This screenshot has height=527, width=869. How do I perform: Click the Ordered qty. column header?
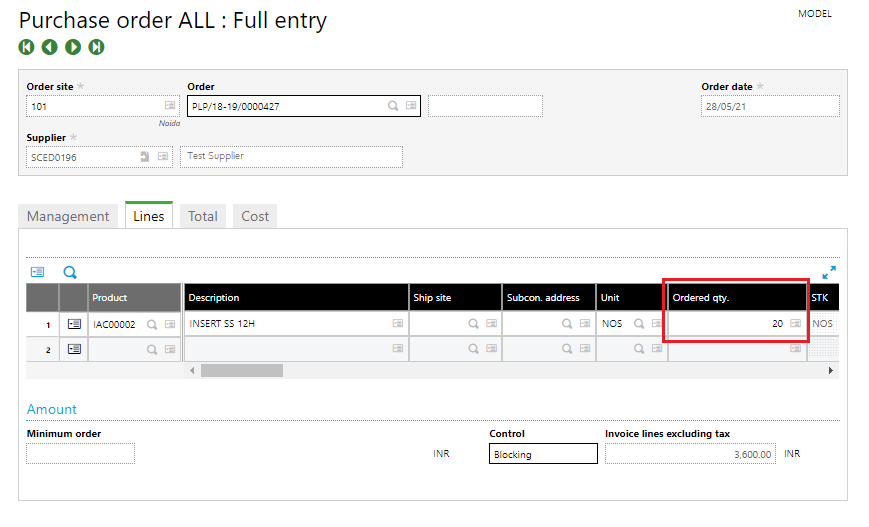point(737,298)
